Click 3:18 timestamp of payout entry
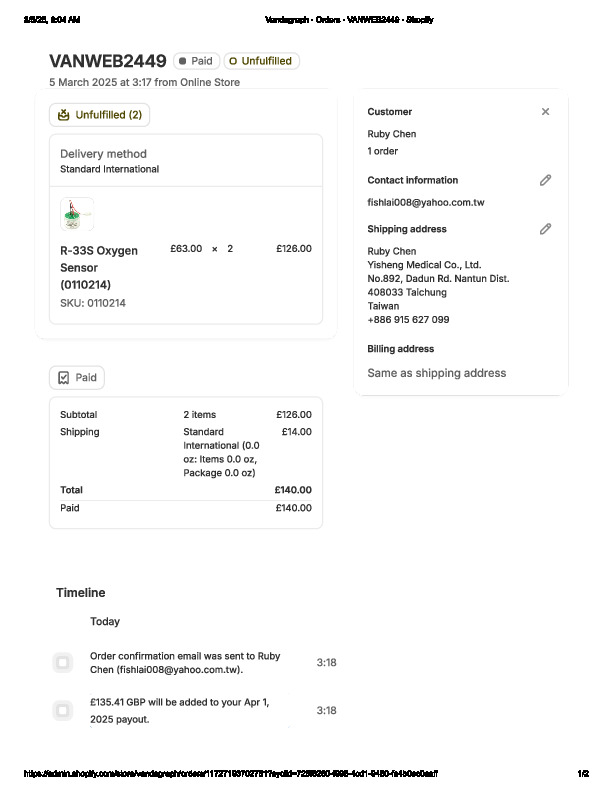Viewport: 612px width, 792px height. pyautogui.click(x=326, y=710)
